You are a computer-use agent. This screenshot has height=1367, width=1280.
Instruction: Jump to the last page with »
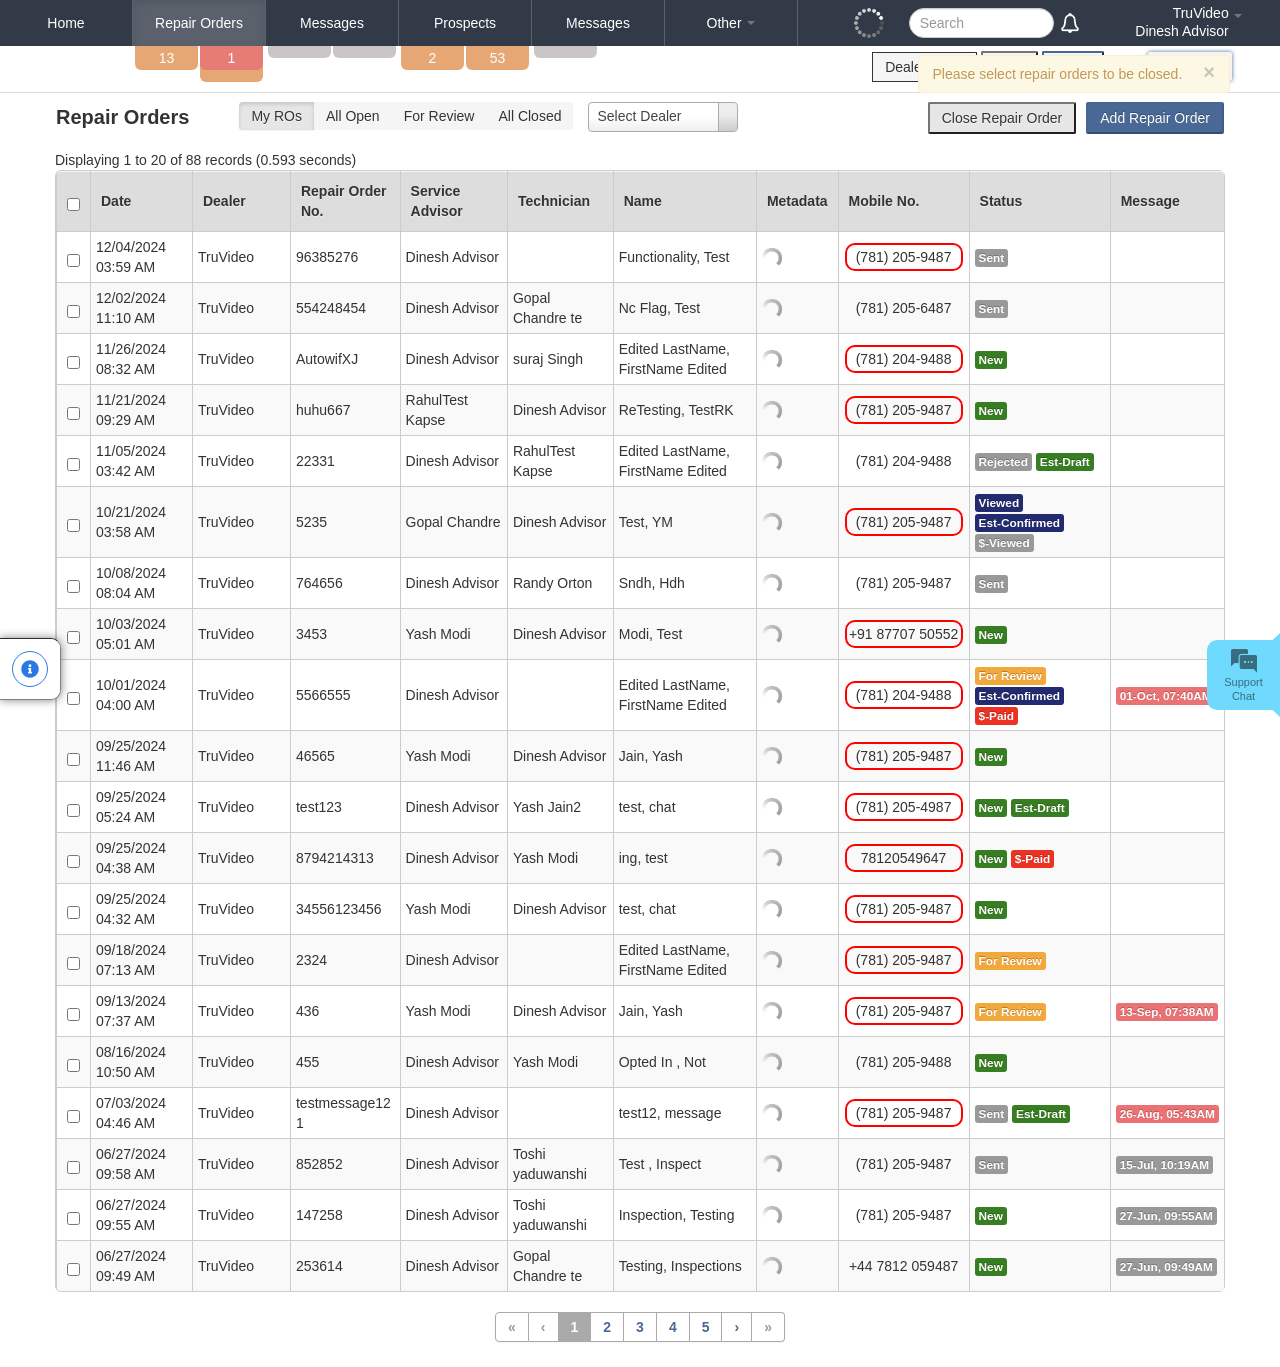[768, 1327]
